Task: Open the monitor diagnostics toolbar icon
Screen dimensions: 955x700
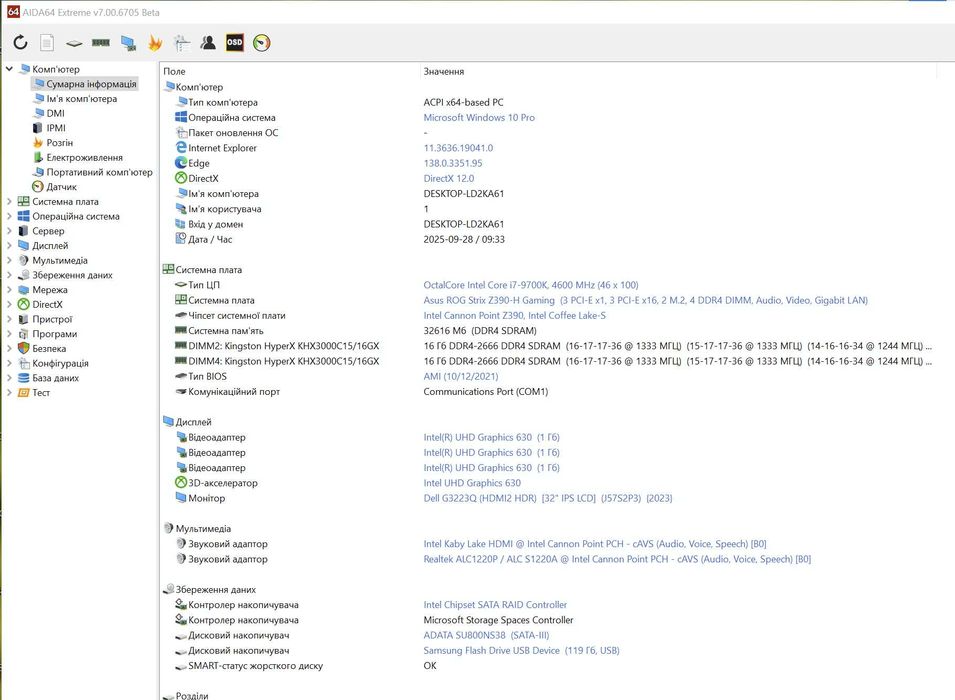Action: point(128,43)
